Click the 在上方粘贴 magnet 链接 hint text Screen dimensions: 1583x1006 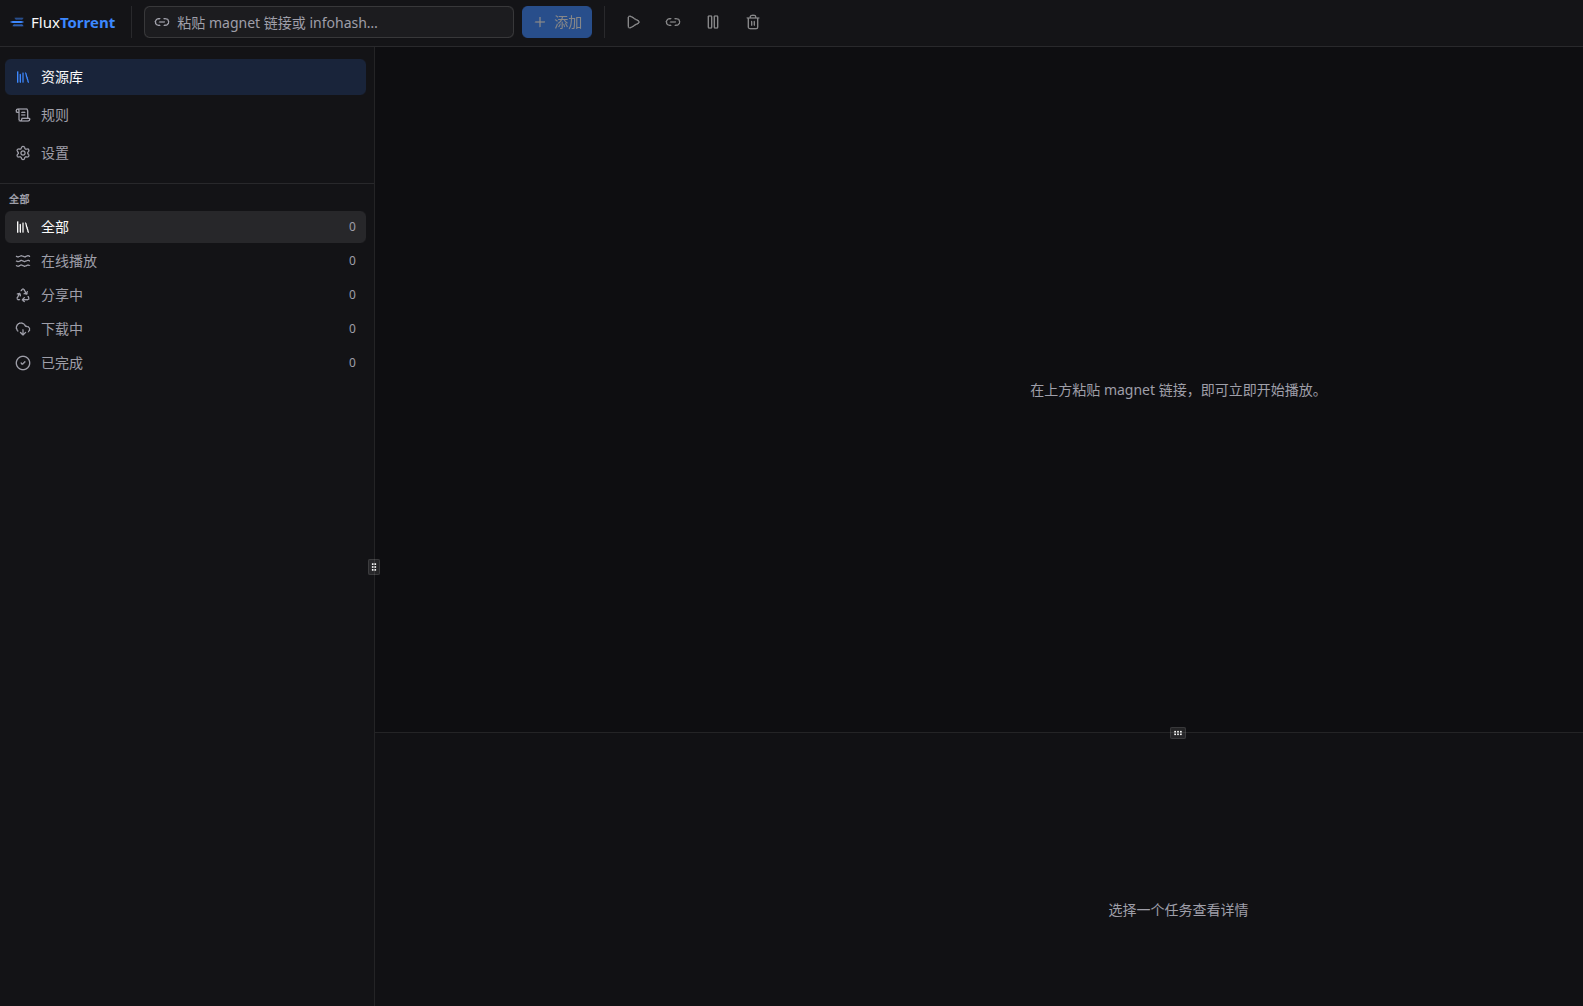(1178, 390)
